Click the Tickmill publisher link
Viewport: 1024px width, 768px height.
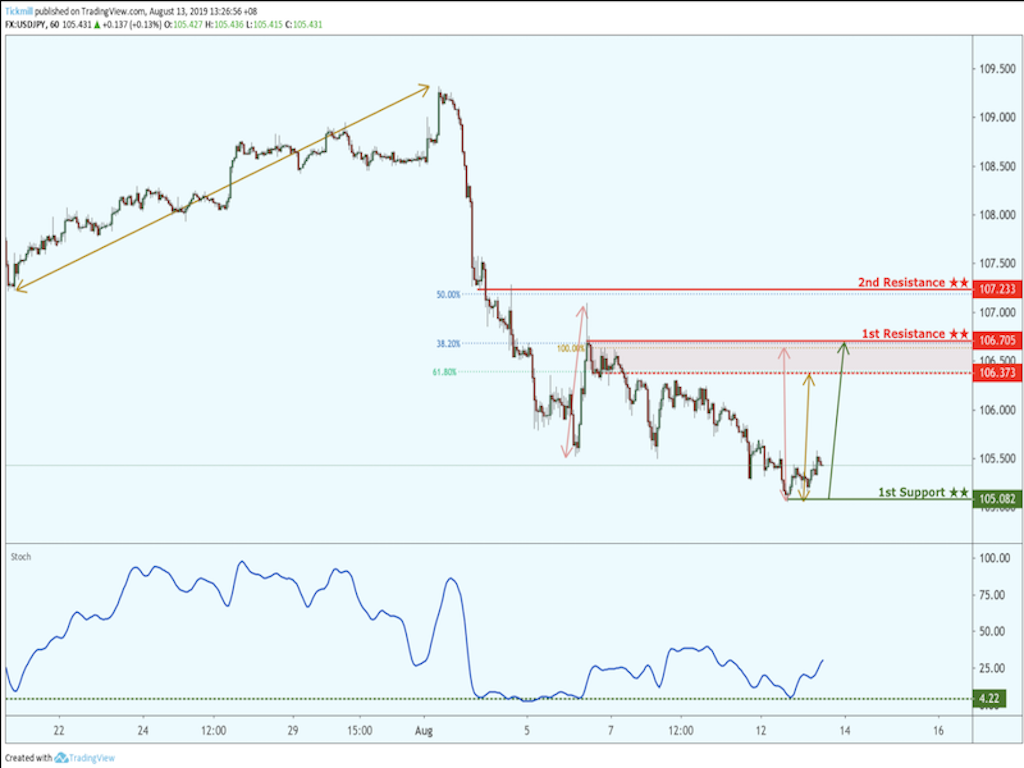click(19, 11)
